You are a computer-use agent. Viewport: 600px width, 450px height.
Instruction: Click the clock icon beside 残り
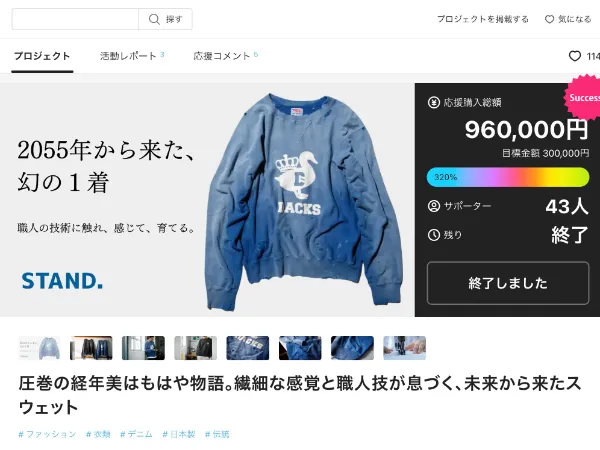[x=434, y=235]
